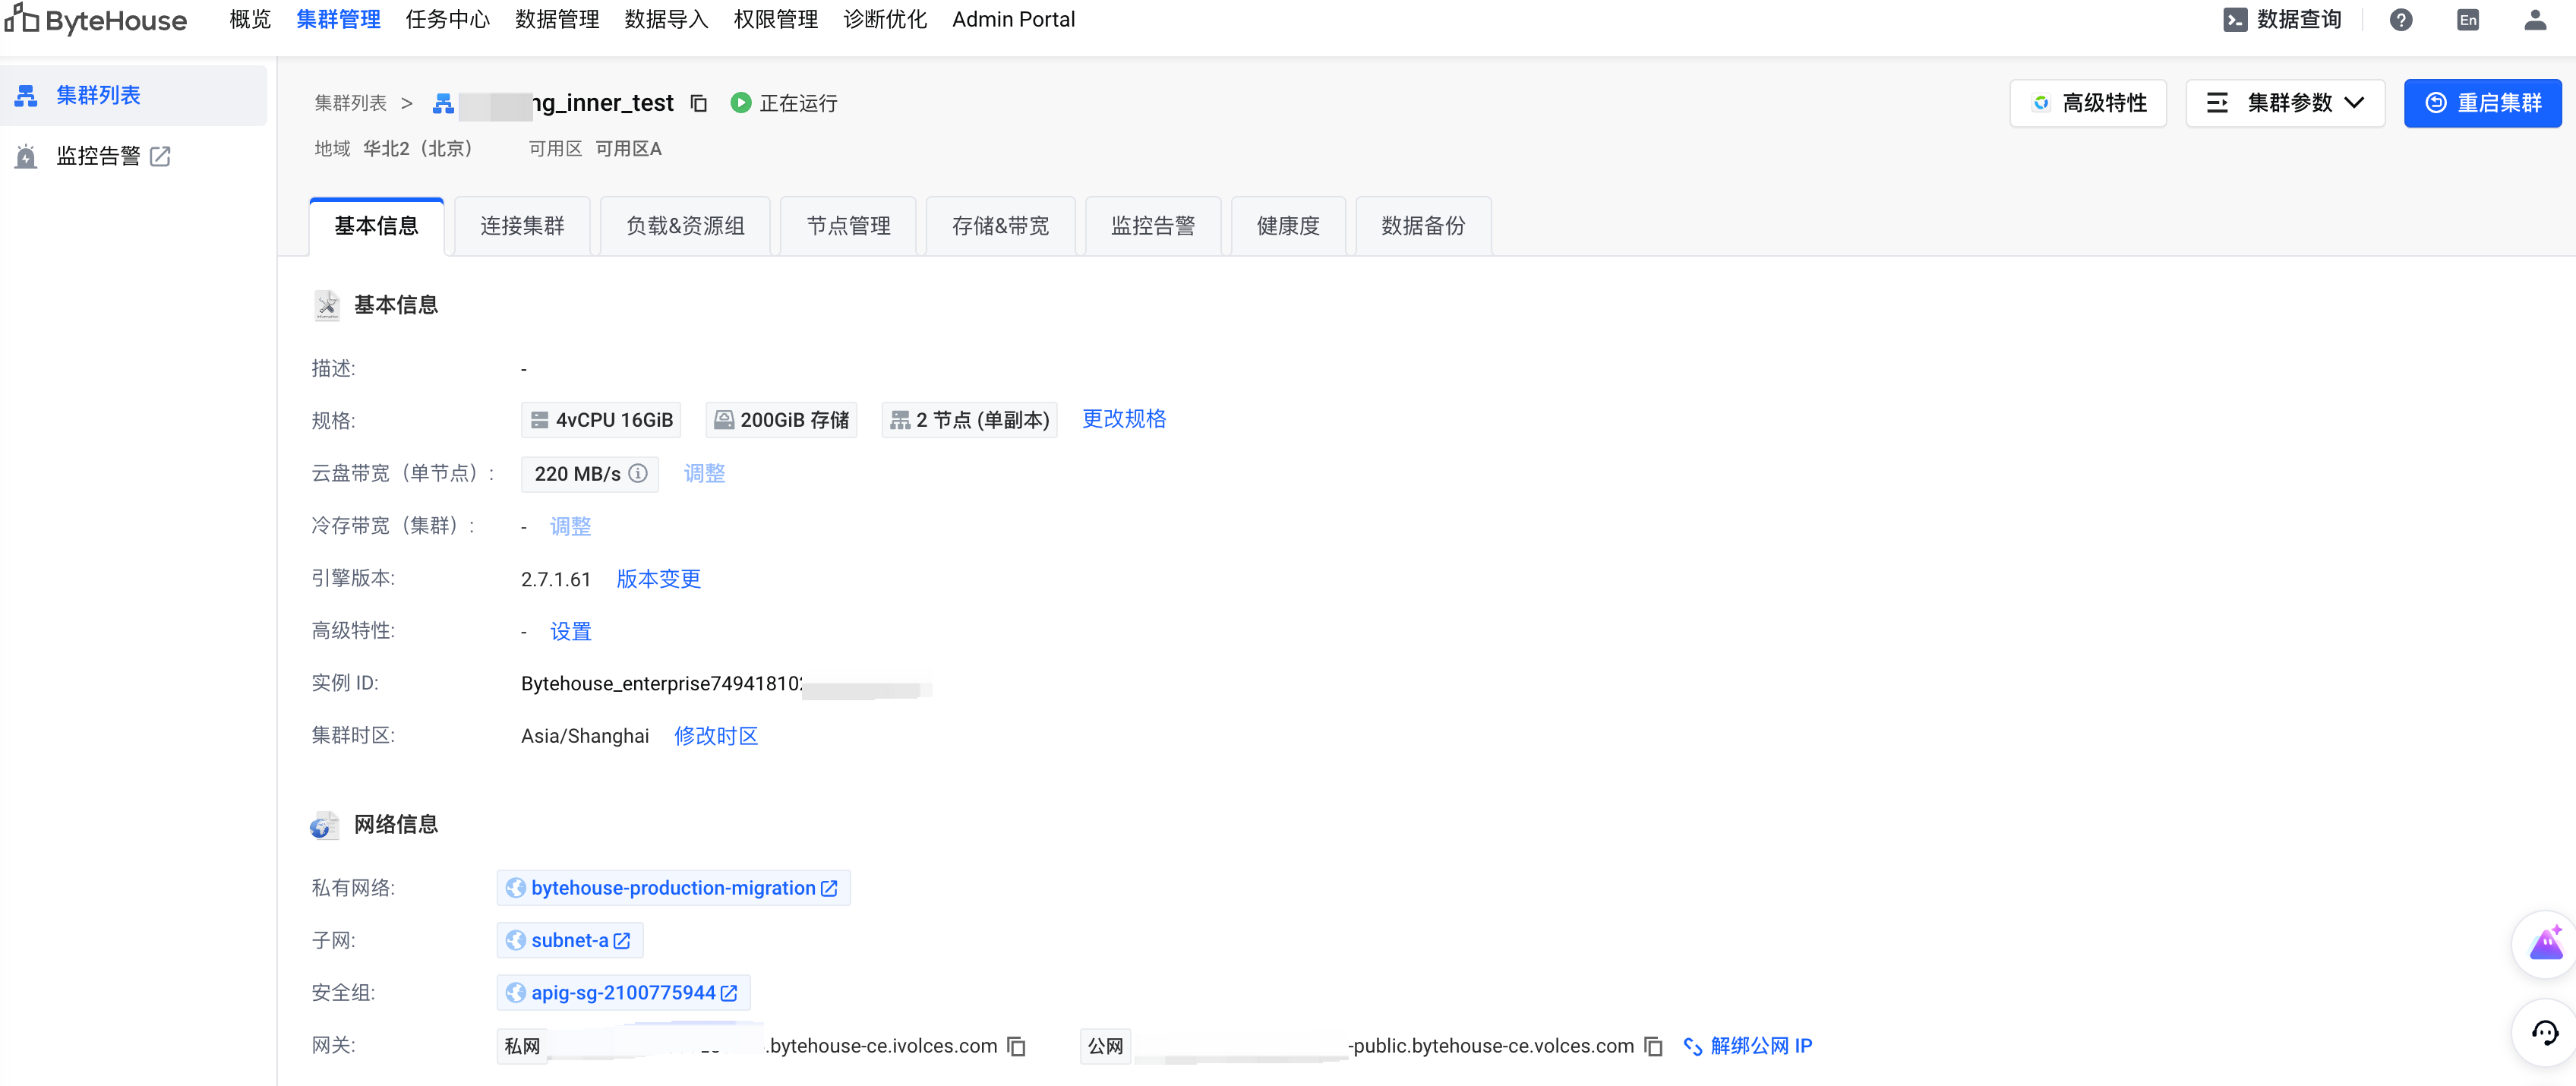Switch to the 节点管理 tab
Viewport: 2576px width, 1086px height.
pos(848,226)
